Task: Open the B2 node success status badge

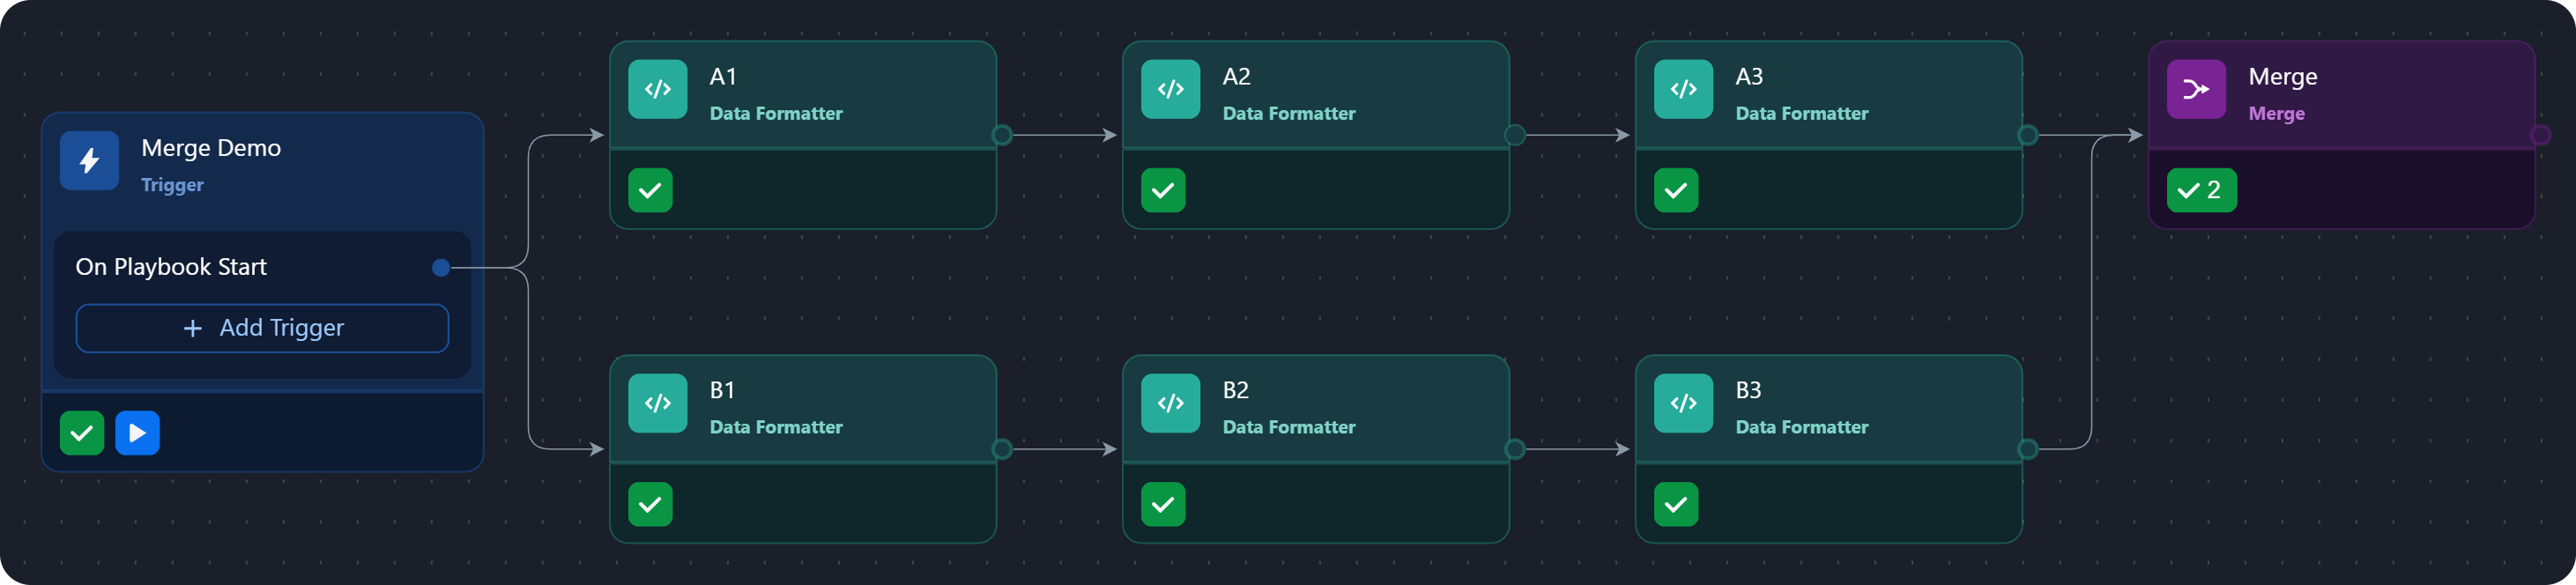Action: coord(1163,504)
